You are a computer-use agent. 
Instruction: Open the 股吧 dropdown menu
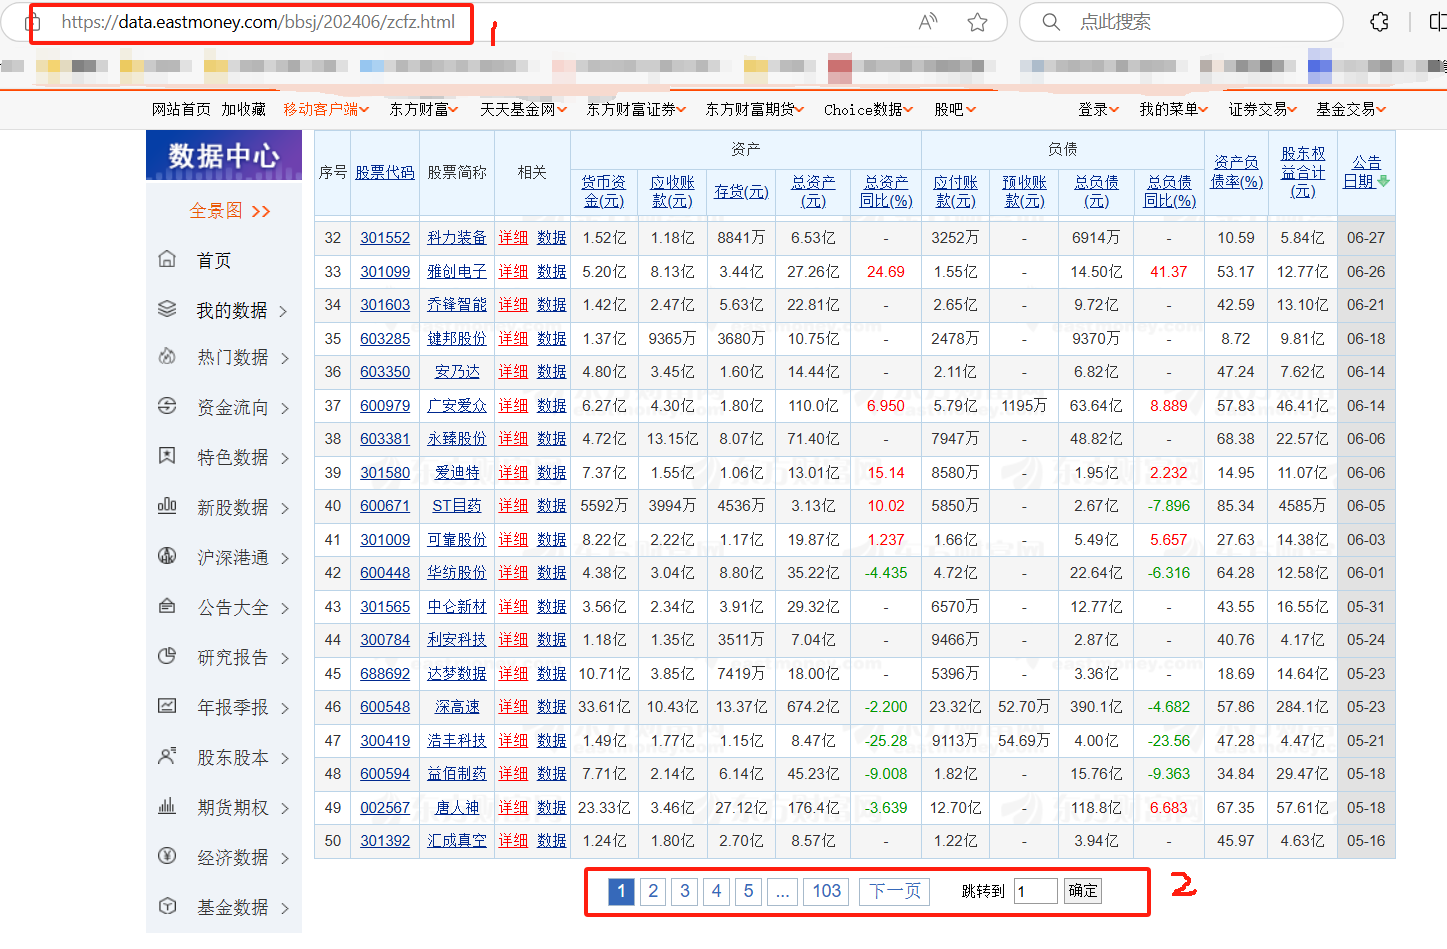tap(955, 109)
